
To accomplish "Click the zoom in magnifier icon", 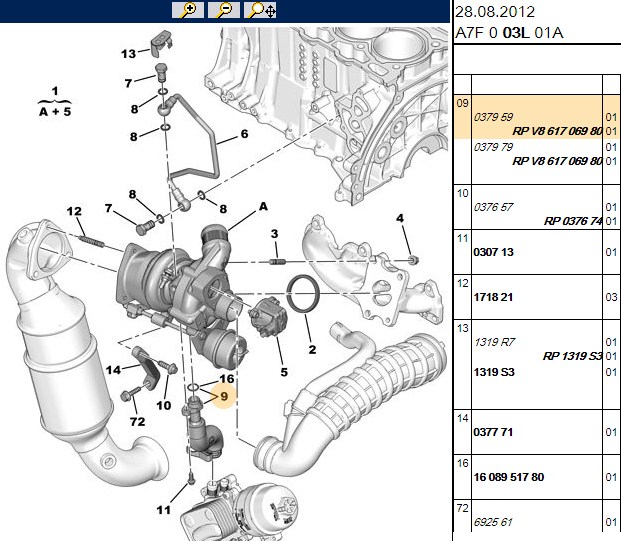I will click(x=188, y=10).
